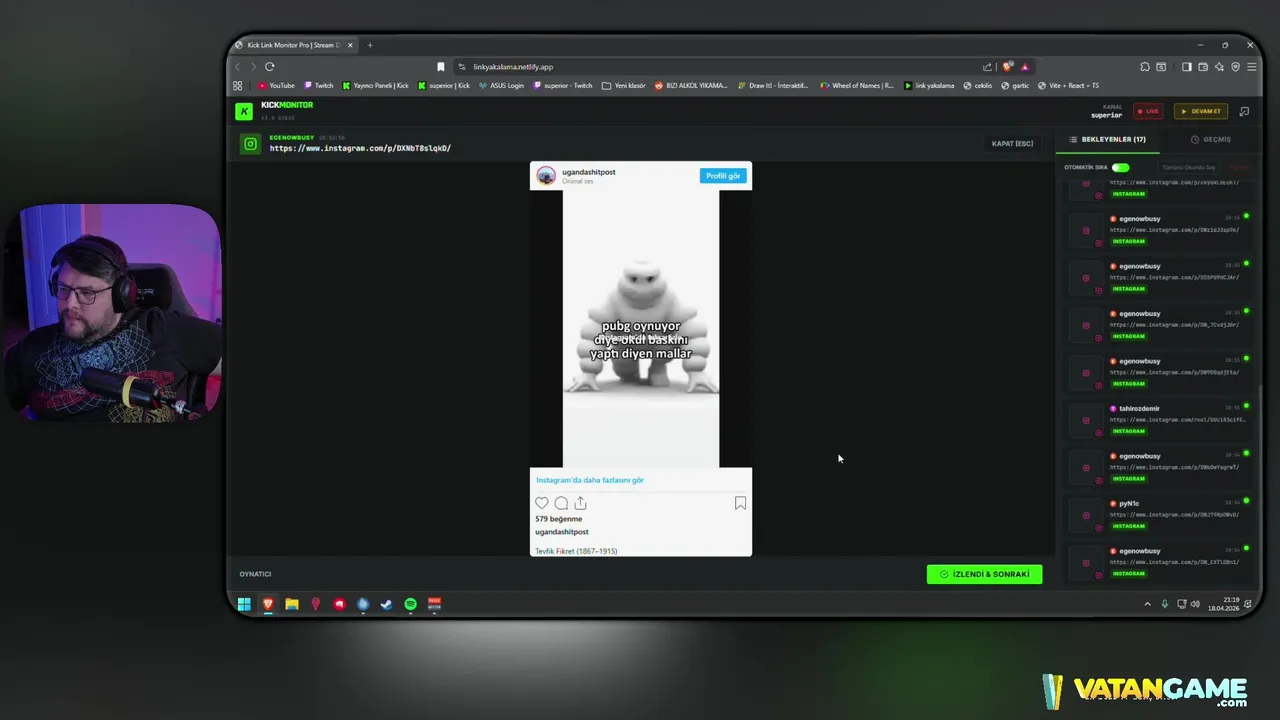Click the microphone icon in system tray
Viewport: 1280px width, 720px height.
[x=1164, y=604]
